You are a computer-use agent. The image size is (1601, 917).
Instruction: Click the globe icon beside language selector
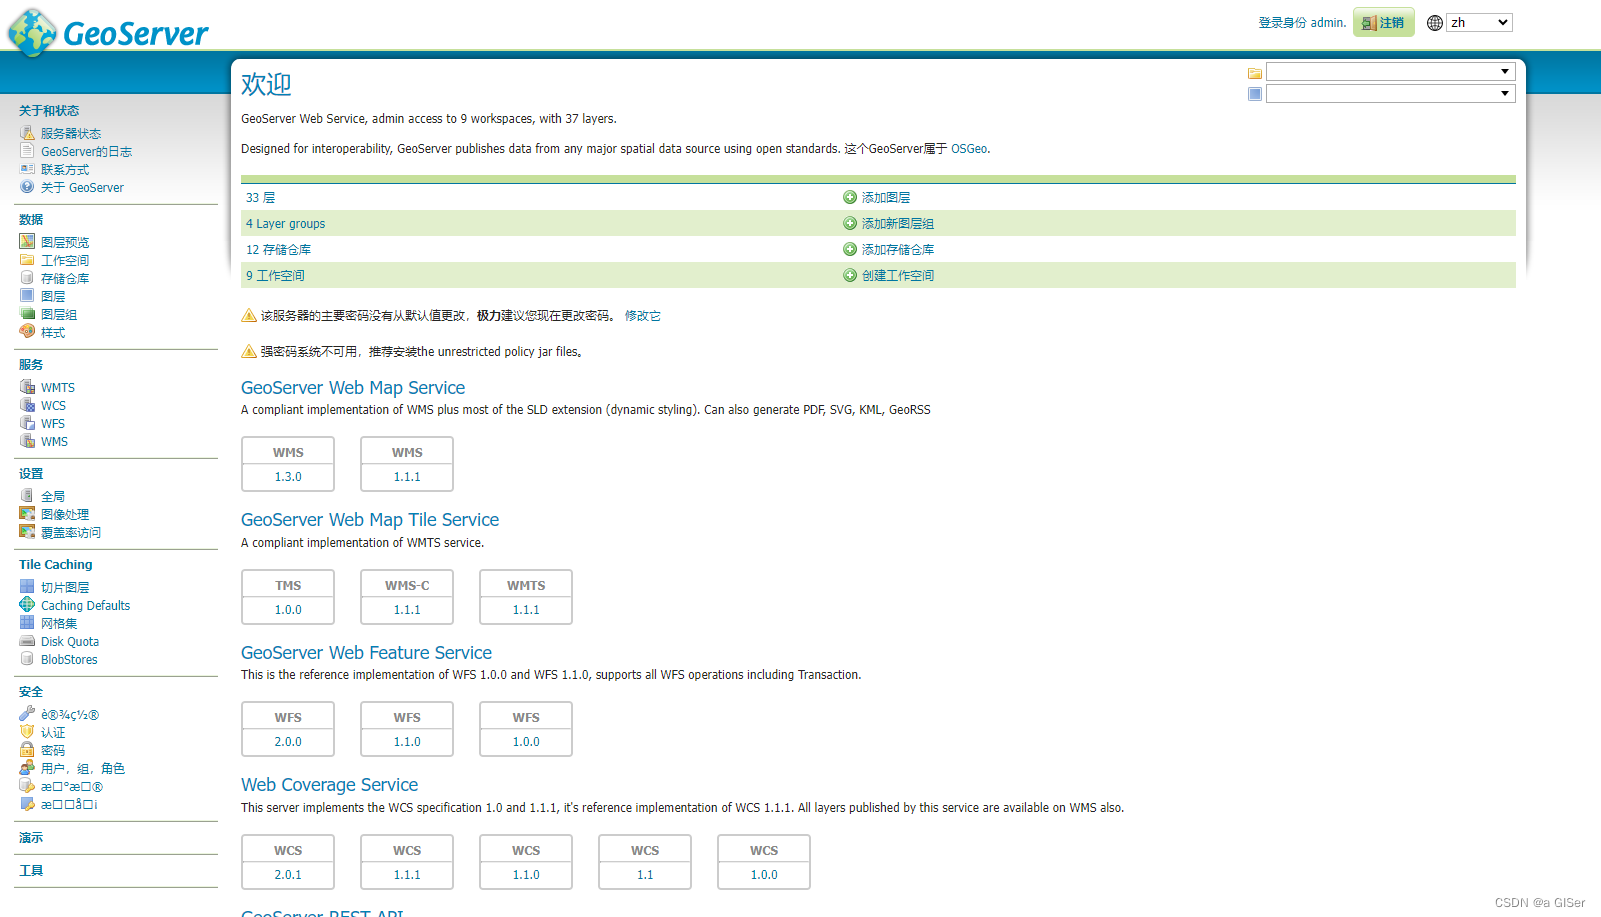[1435, 22]
